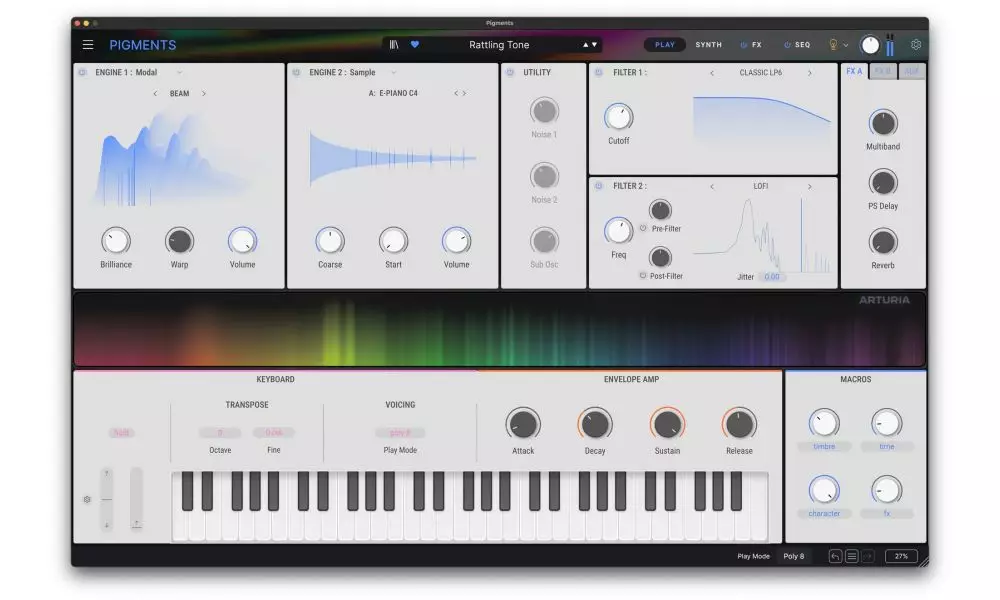The image size is (1000, 600).
Task: Expand the dropdown beside the lightbulb icon
Action: pyautogui.click(x=846, y=45)
